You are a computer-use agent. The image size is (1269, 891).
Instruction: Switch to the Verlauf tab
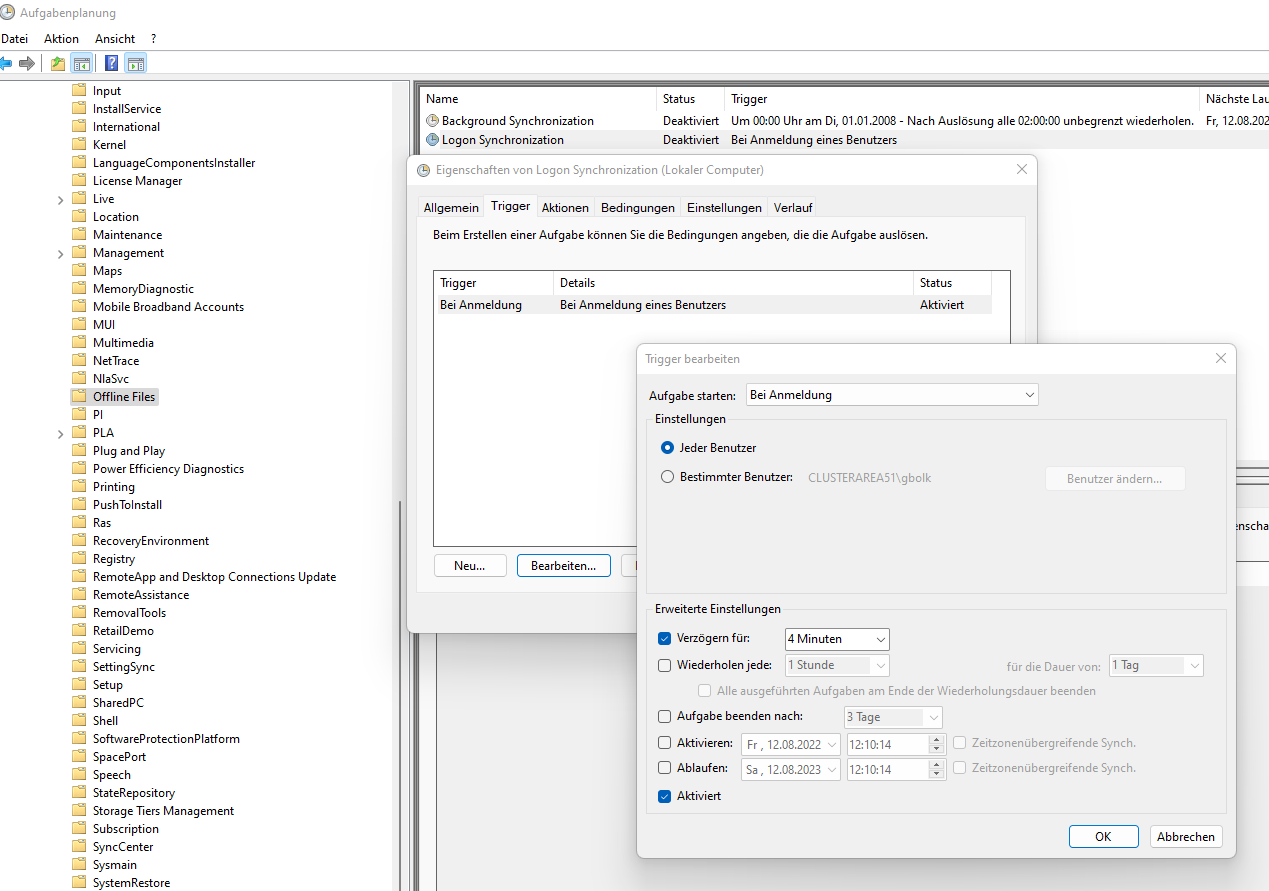click(x=793, y=208)
